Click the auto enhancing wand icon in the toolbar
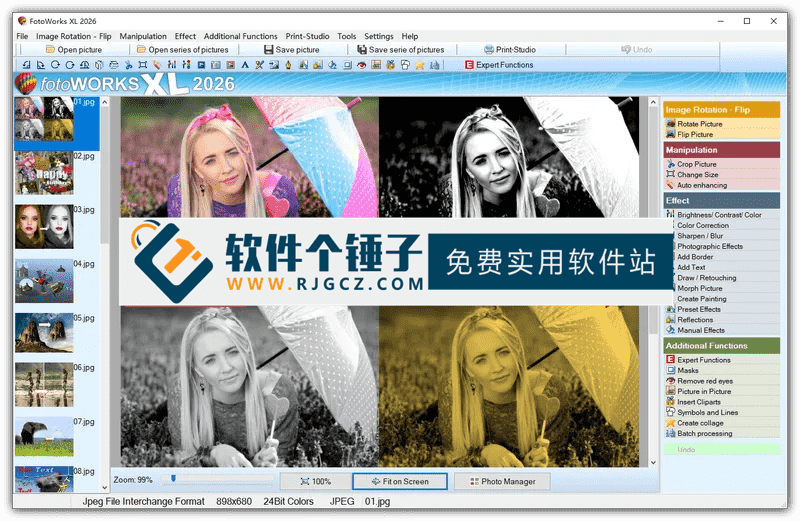 (157, 65)
